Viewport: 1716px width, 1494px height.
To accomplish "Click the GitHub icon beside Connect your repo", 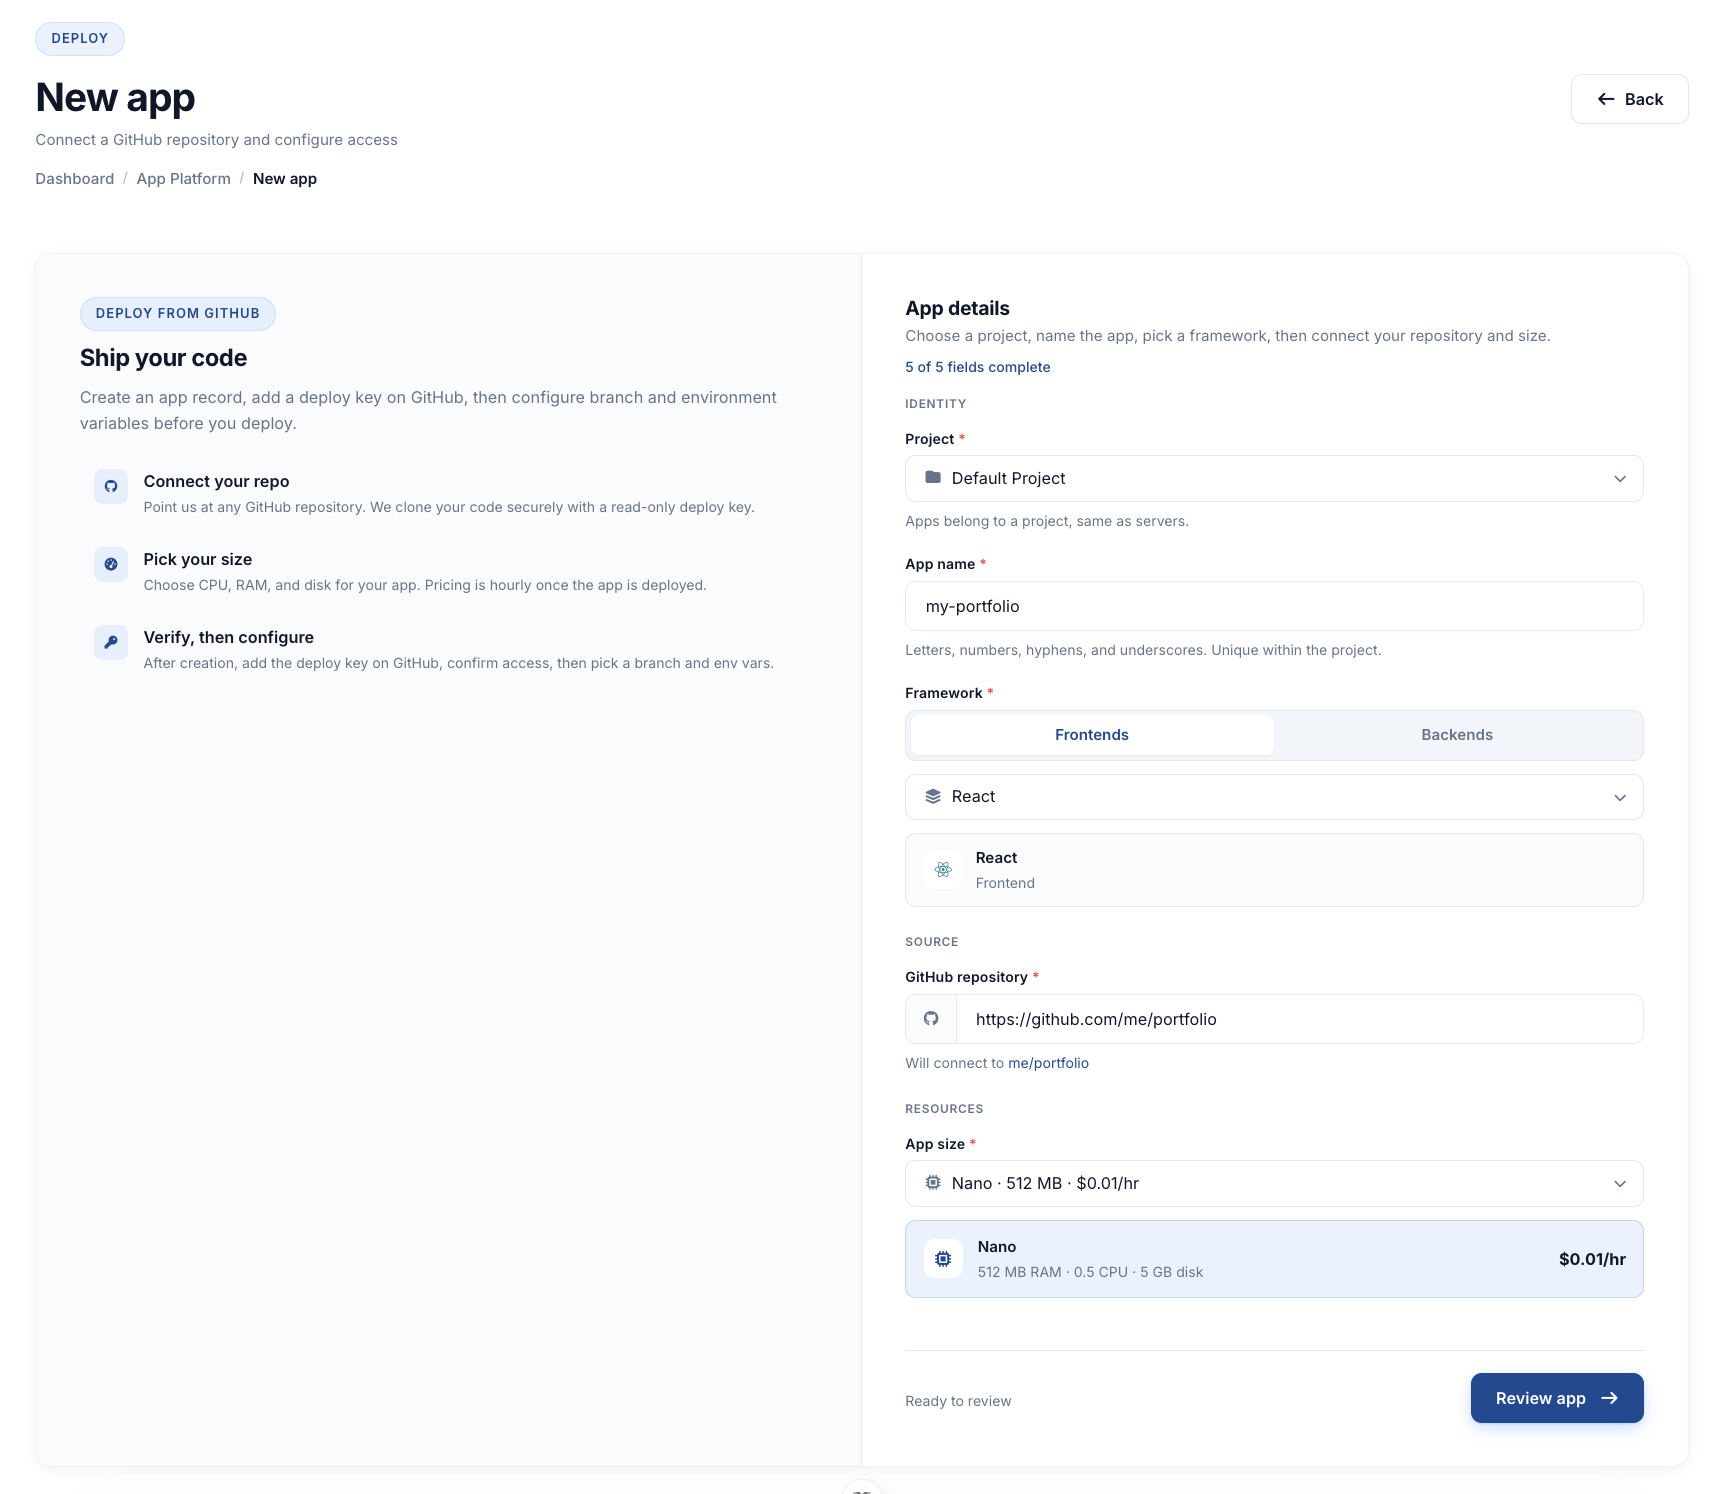I will click(x=111, y=486).
